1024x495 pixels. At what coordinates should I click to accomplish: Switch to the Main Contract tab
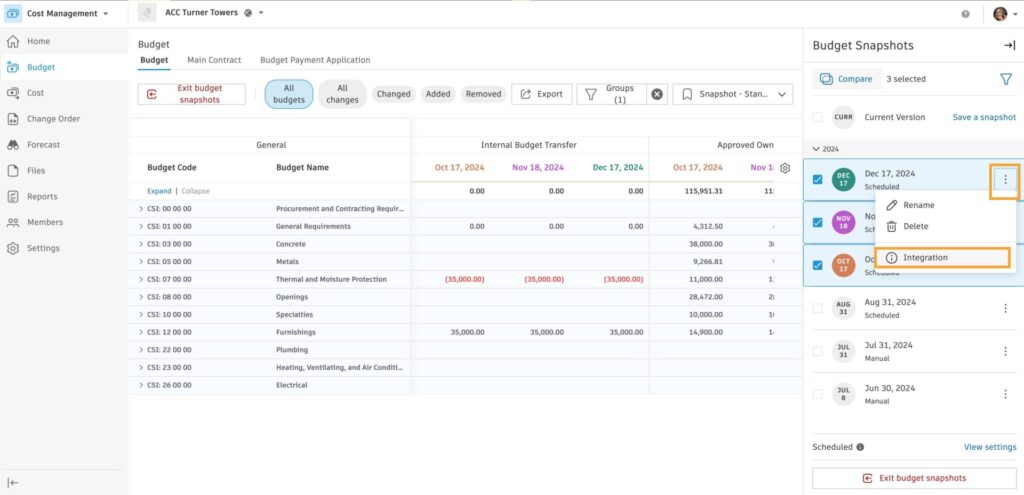[x=214, y=60]
